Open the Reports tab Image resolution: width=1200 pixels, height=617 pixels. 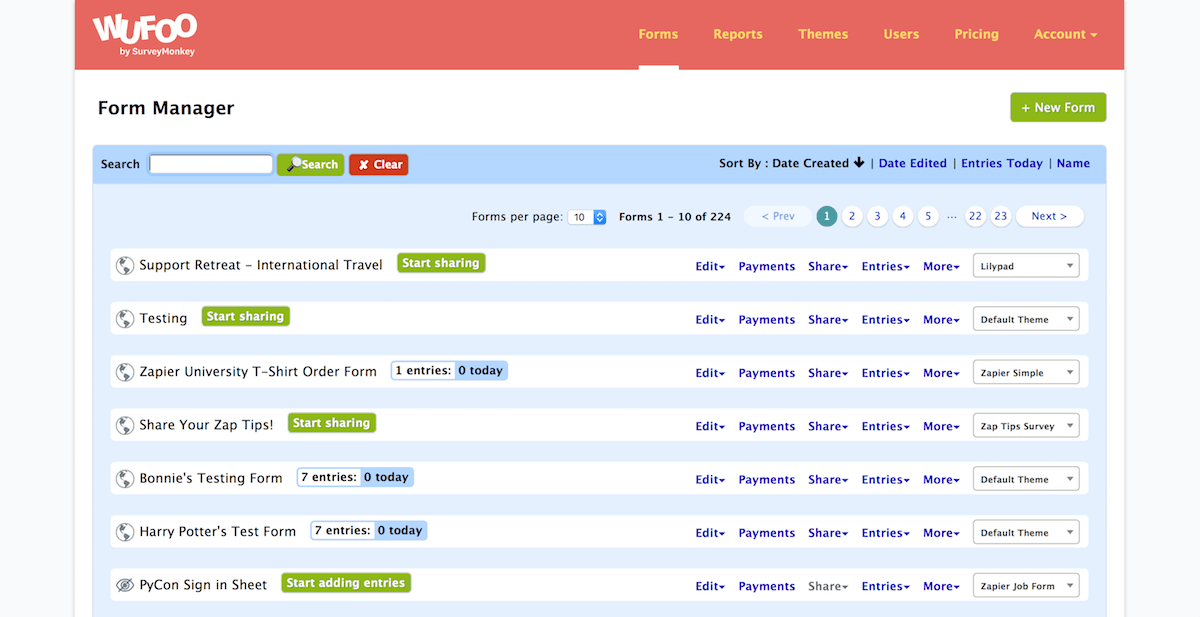pos(738,34)
